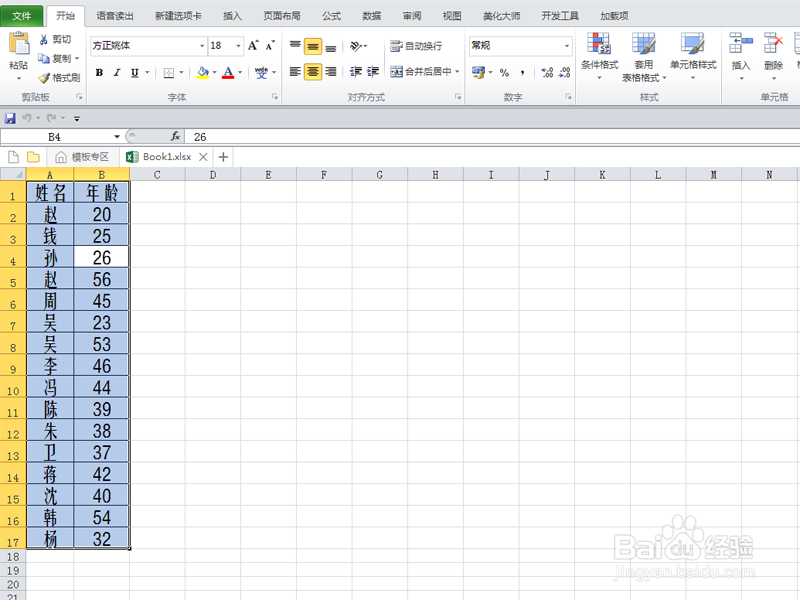Screen dimensions: 800x600
Task: Click 合并后居中 merge and center button
Action: 421,71
